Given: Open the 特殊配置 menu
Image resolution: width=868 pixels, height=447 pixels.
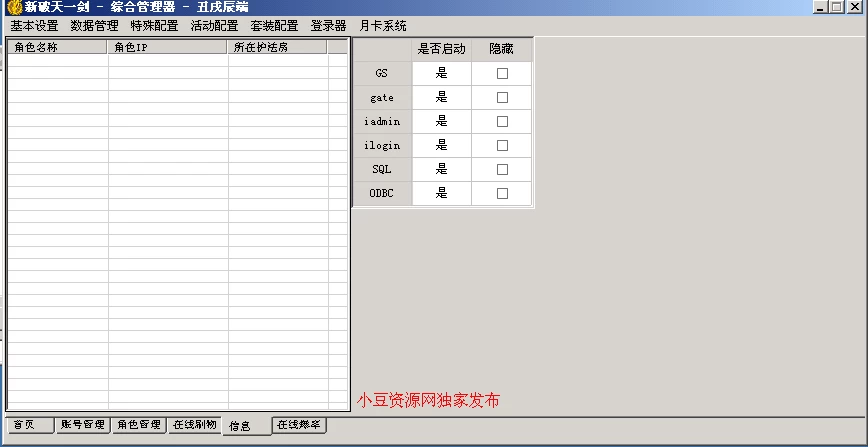Looking at the screenshot, I should [x=154, y=26].
